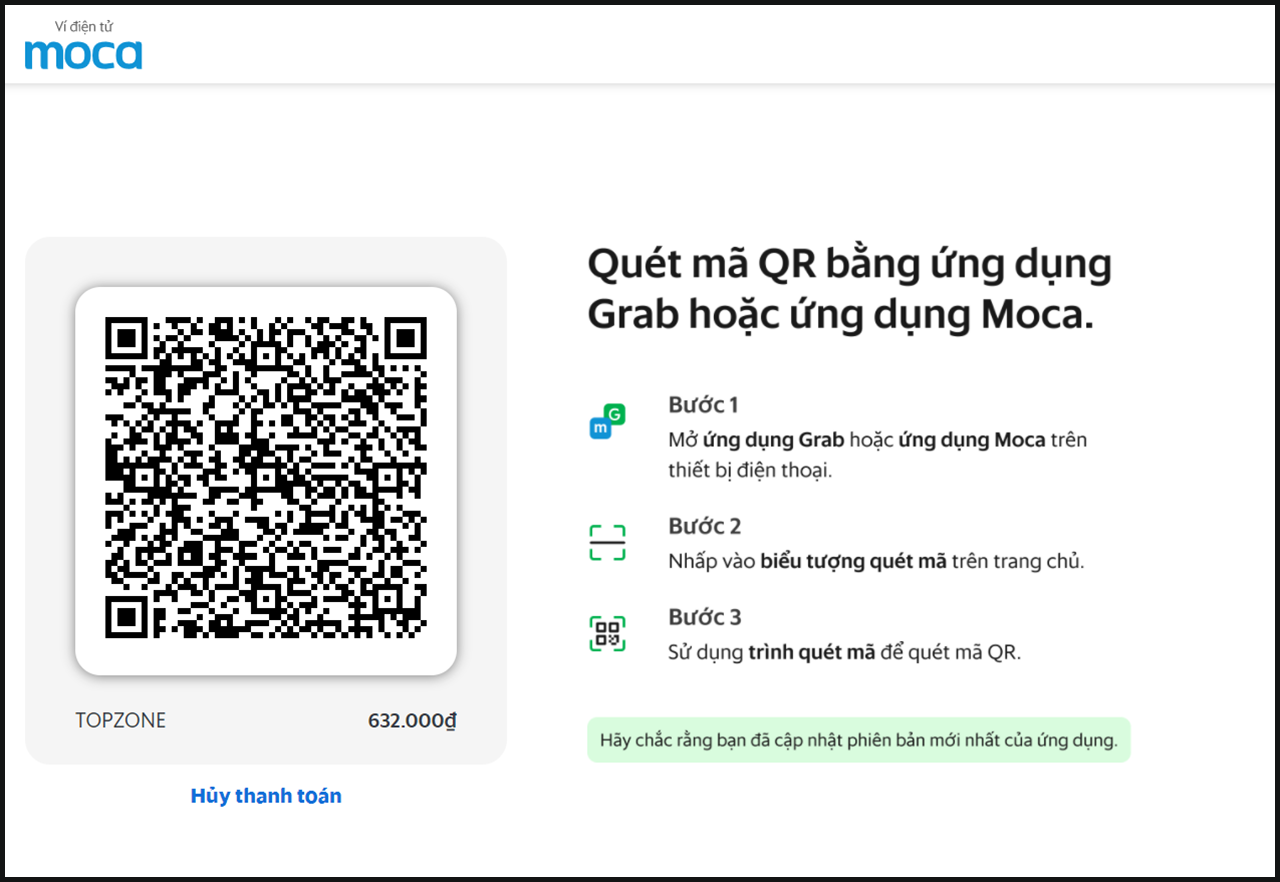This screenshot has width=1280, height=882.
Task: Click the gray payment card background
Action: (x=266, y=500)
